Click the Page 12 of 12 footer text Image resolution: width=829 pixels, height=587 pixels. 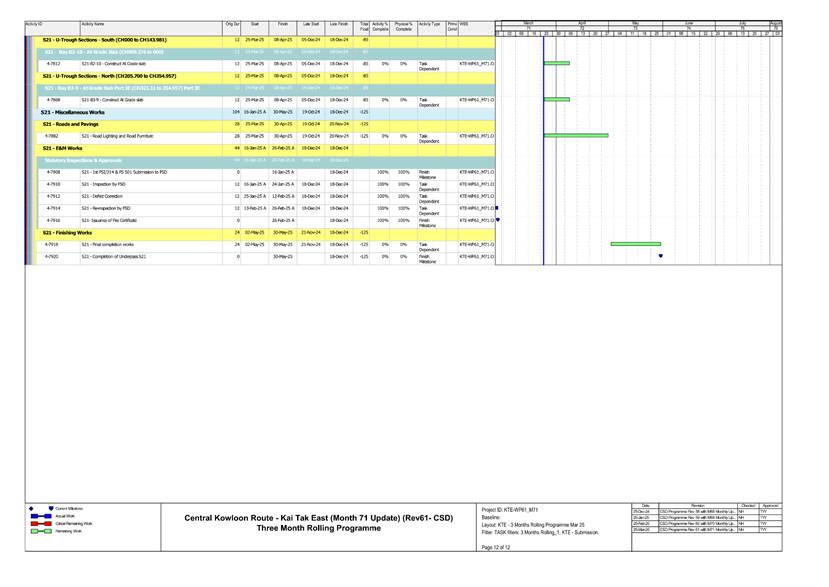click(500, 548)
